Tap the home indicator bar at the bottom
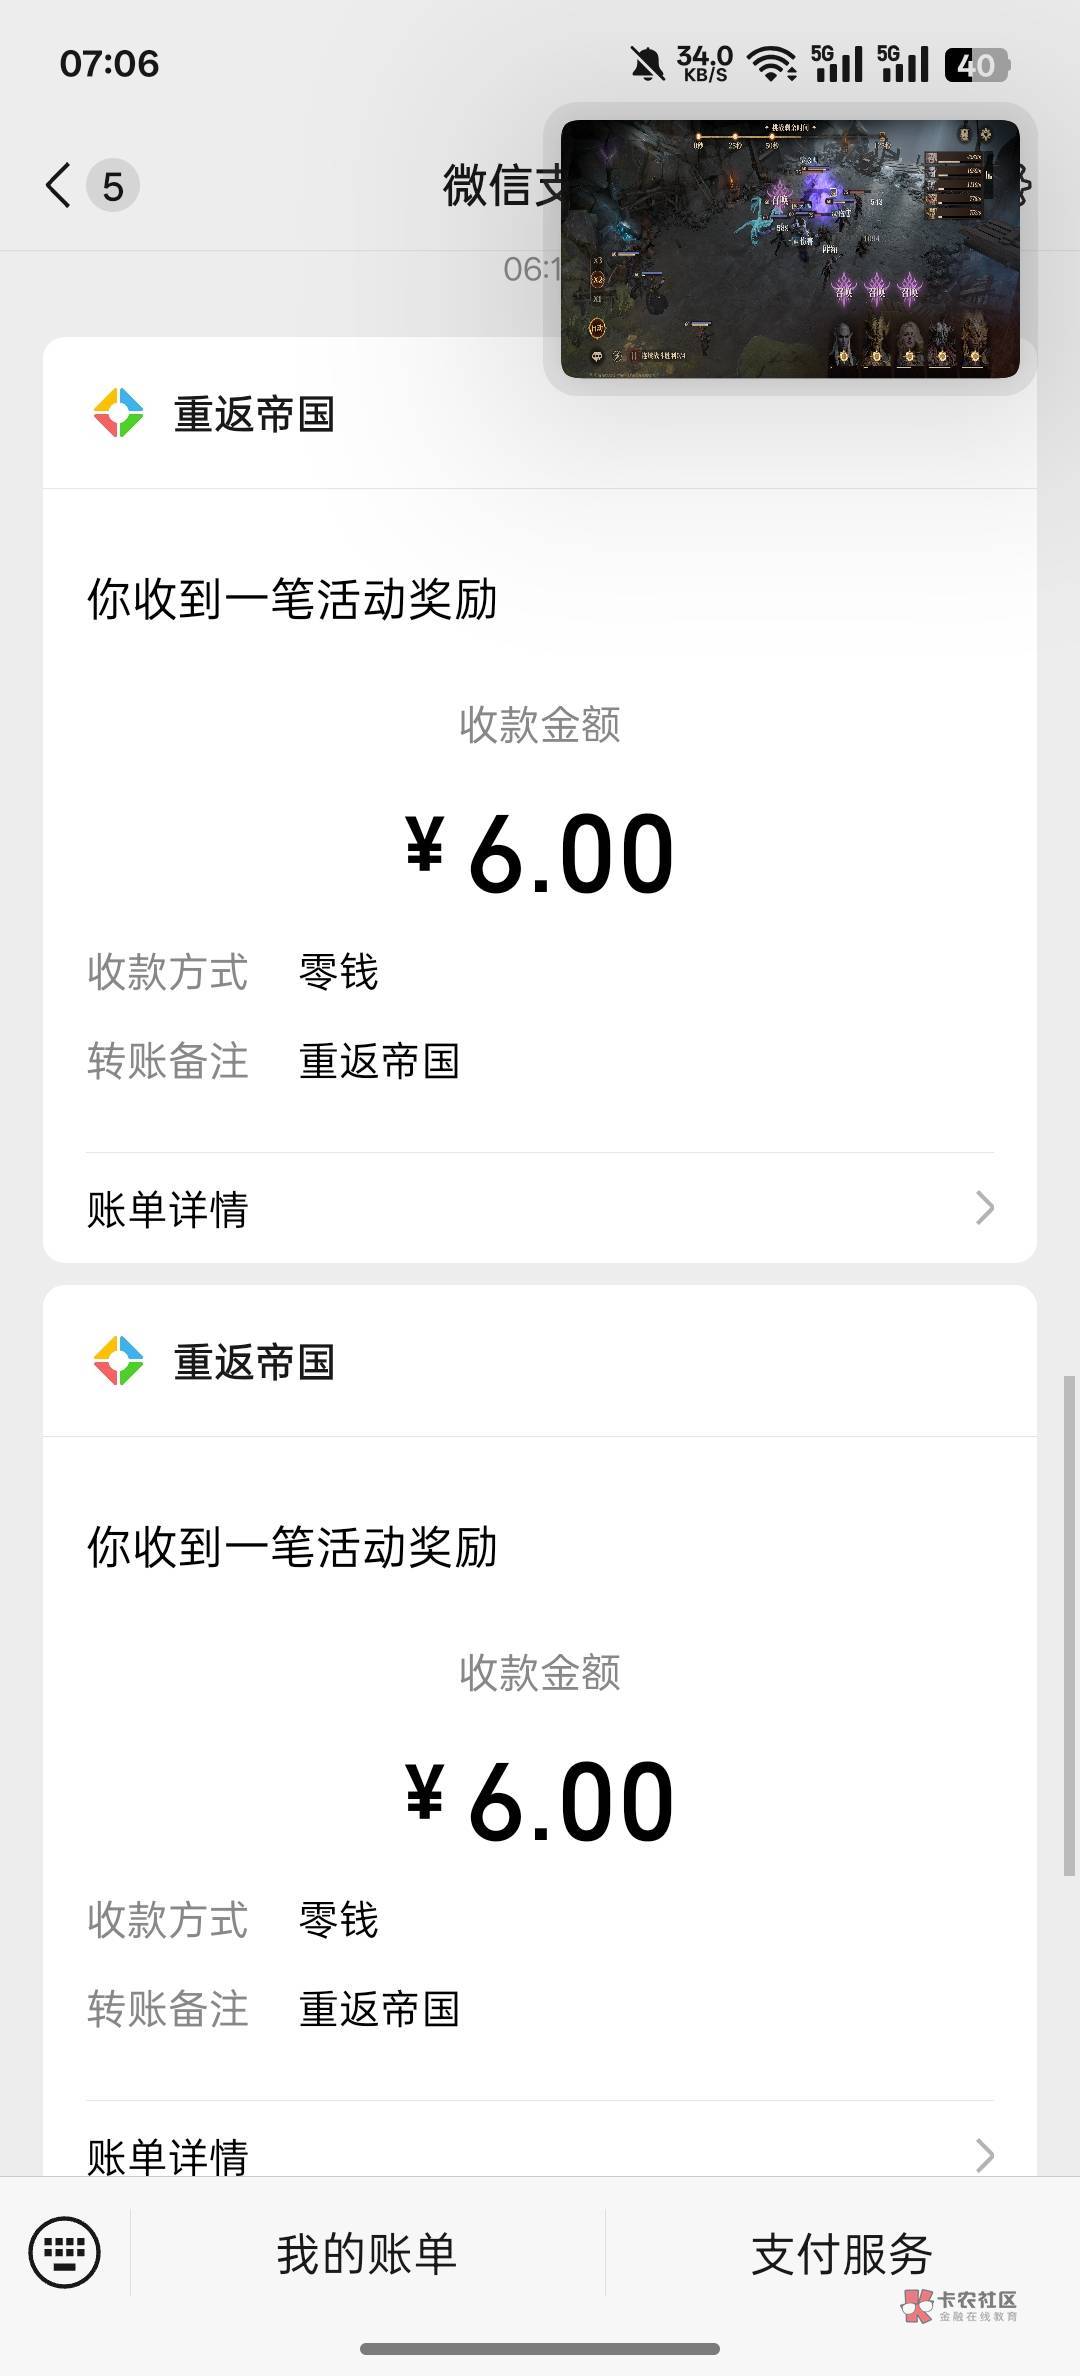The height and width of the screenshot is (2376, 1080). (540, 2348)
